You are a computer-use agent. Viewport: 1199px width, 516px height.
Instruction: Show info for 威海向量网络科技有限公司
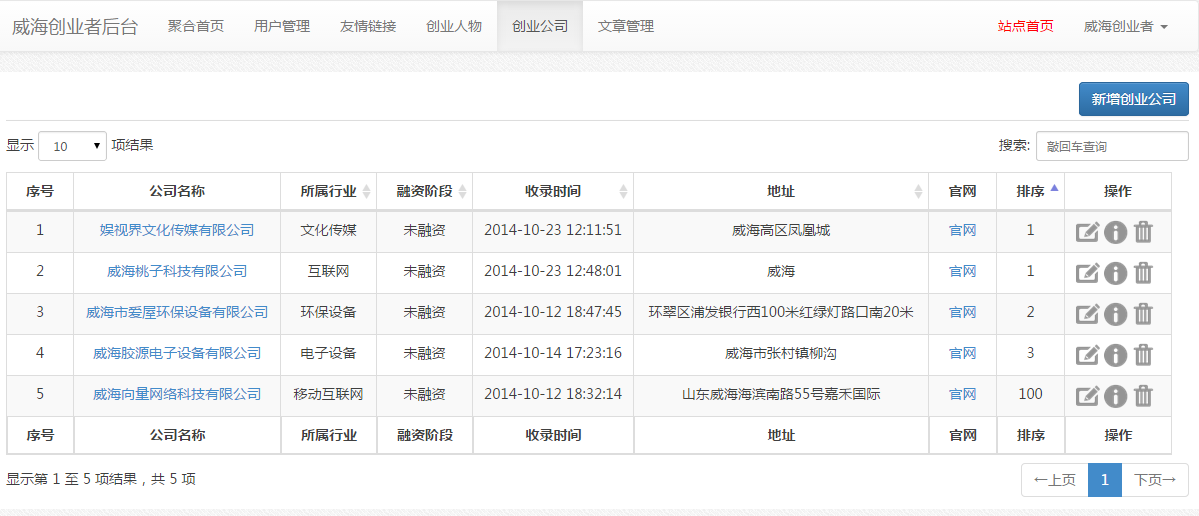pyautogui.click(x=1115, y=396)
